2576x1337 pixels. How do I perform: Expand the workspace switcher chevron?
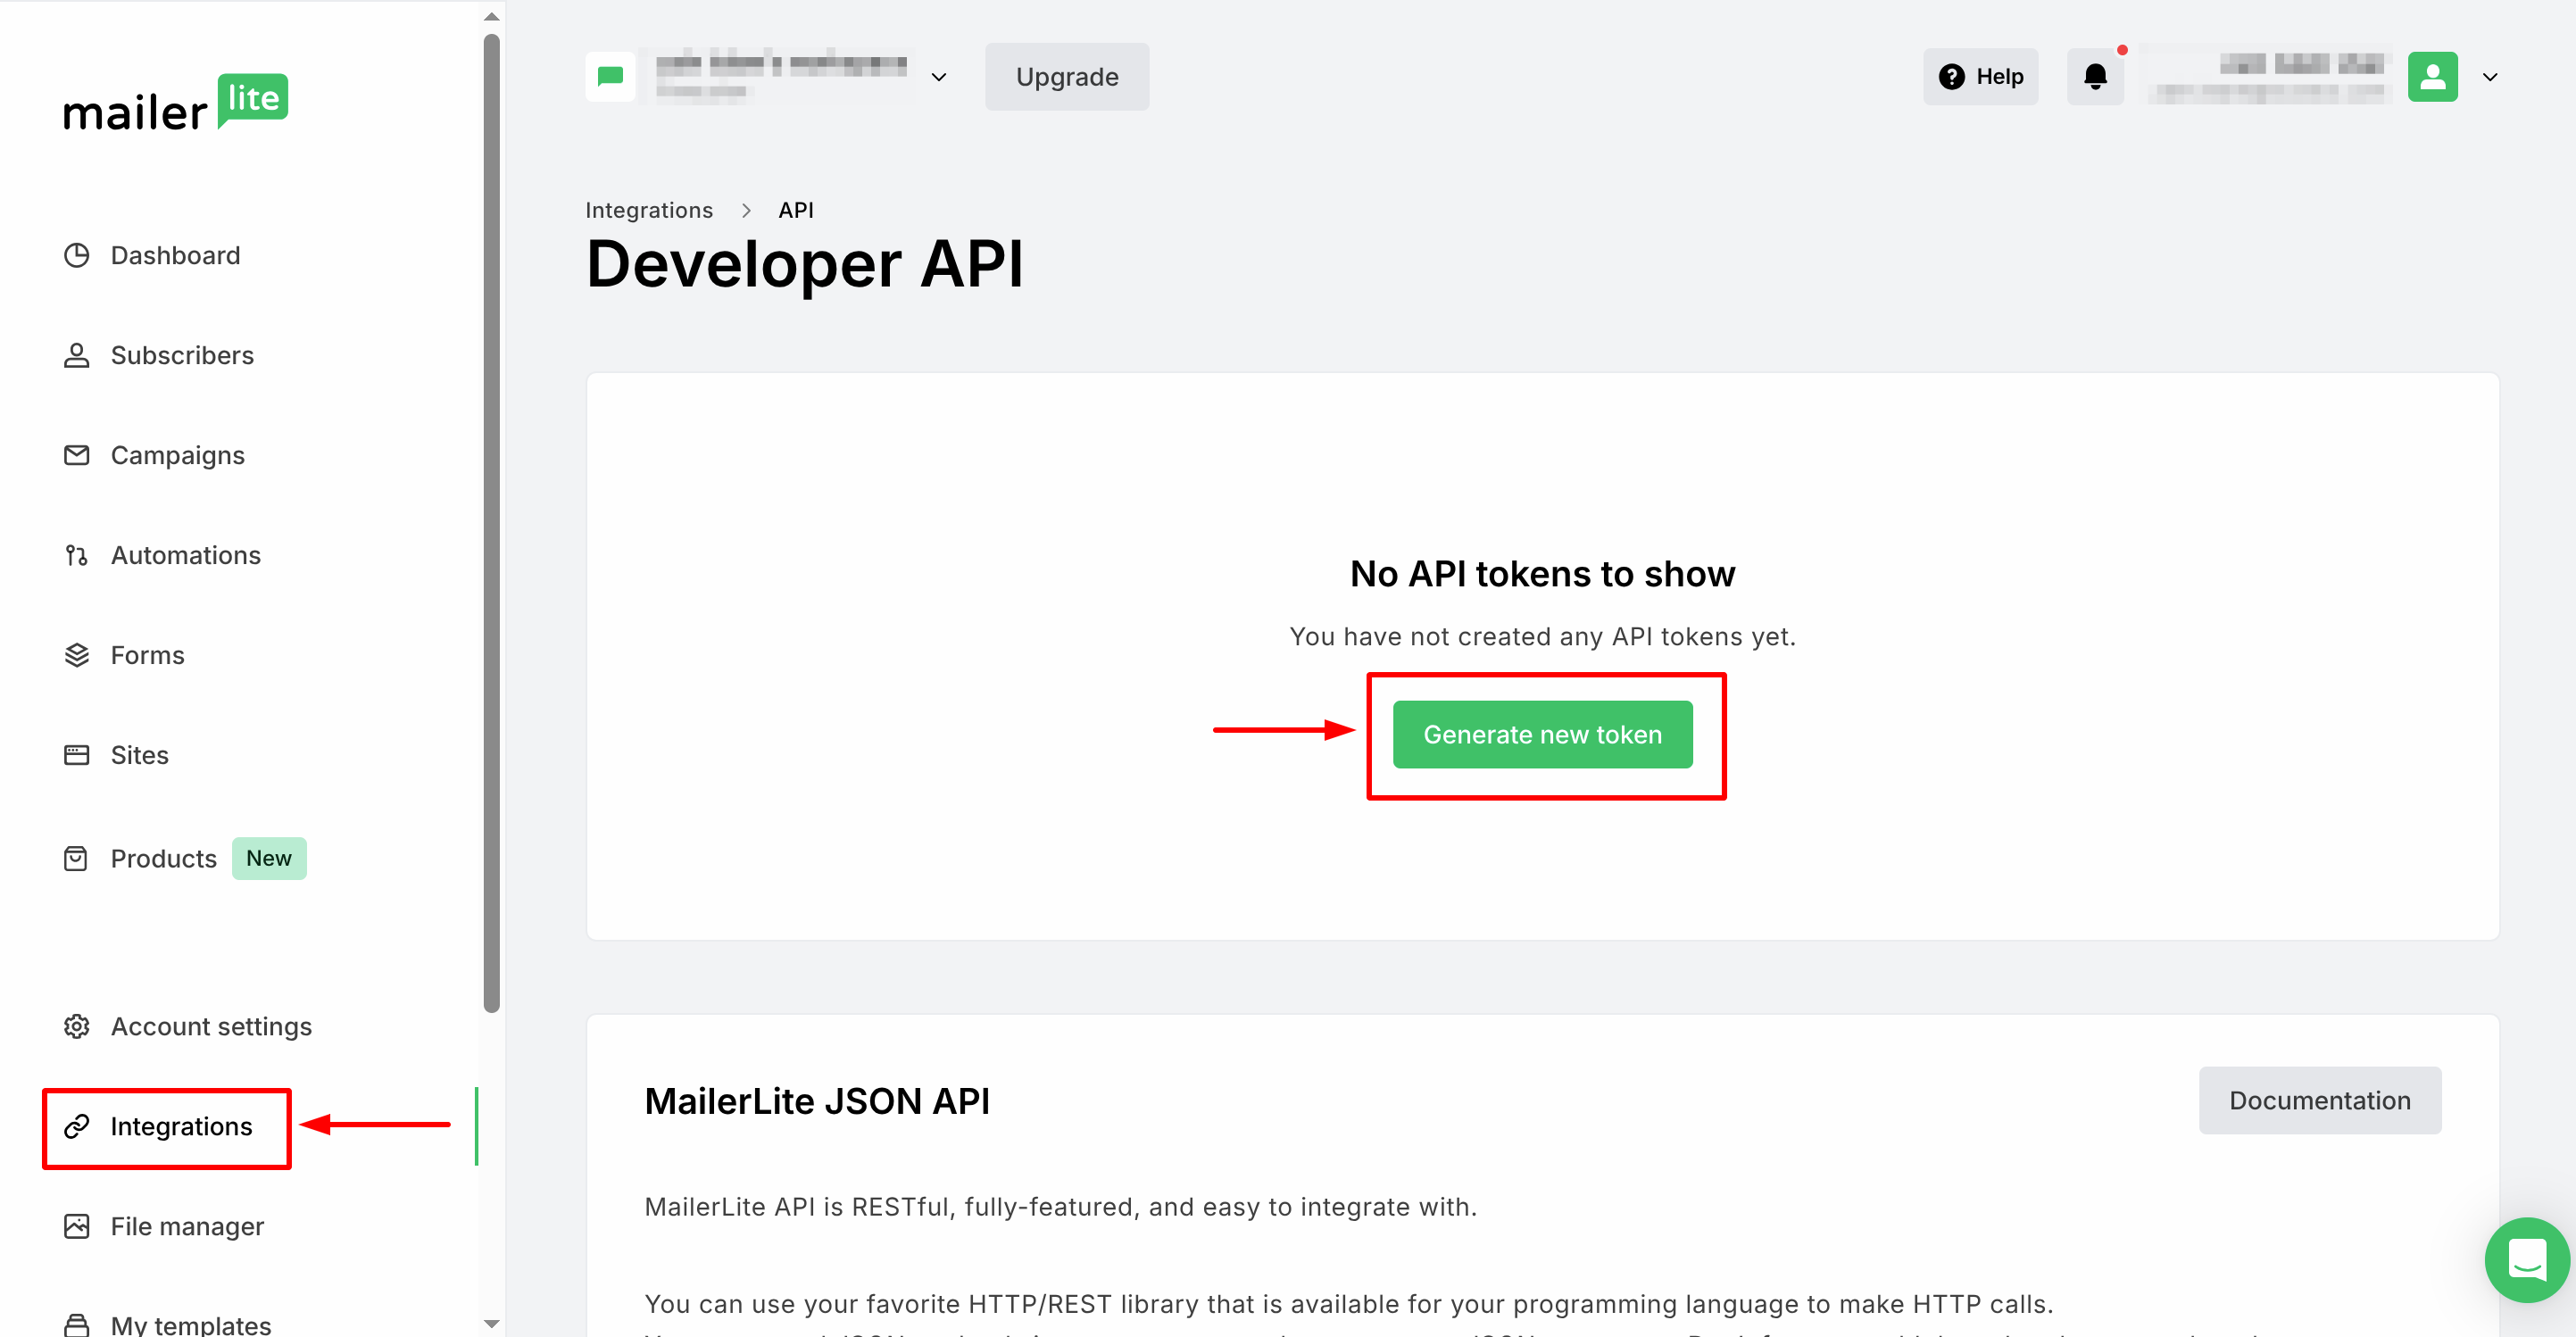pyautogui.click(x=939, y=77)
